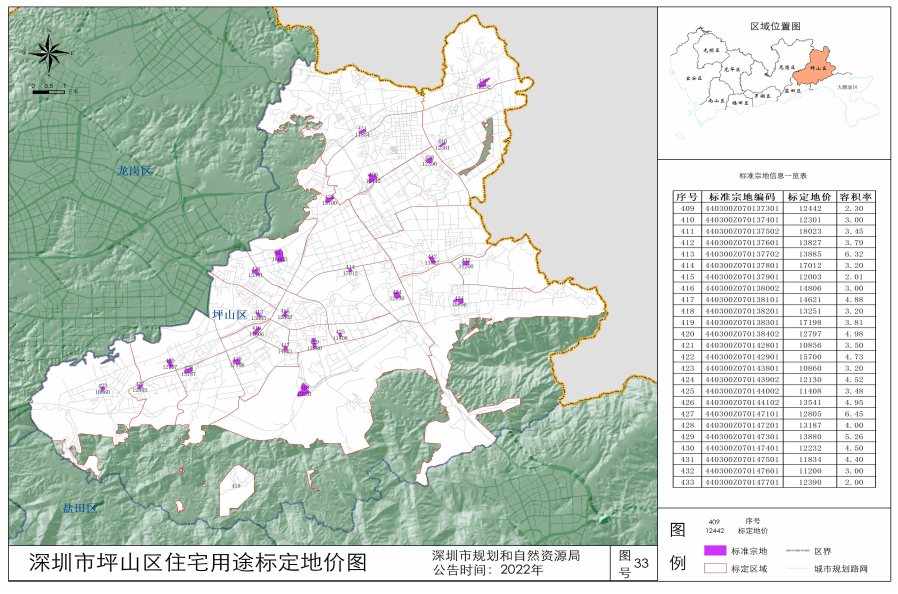Click the compass rose north arrow
The width and height of the screenshot is (898, 594).
coord(50,51)
